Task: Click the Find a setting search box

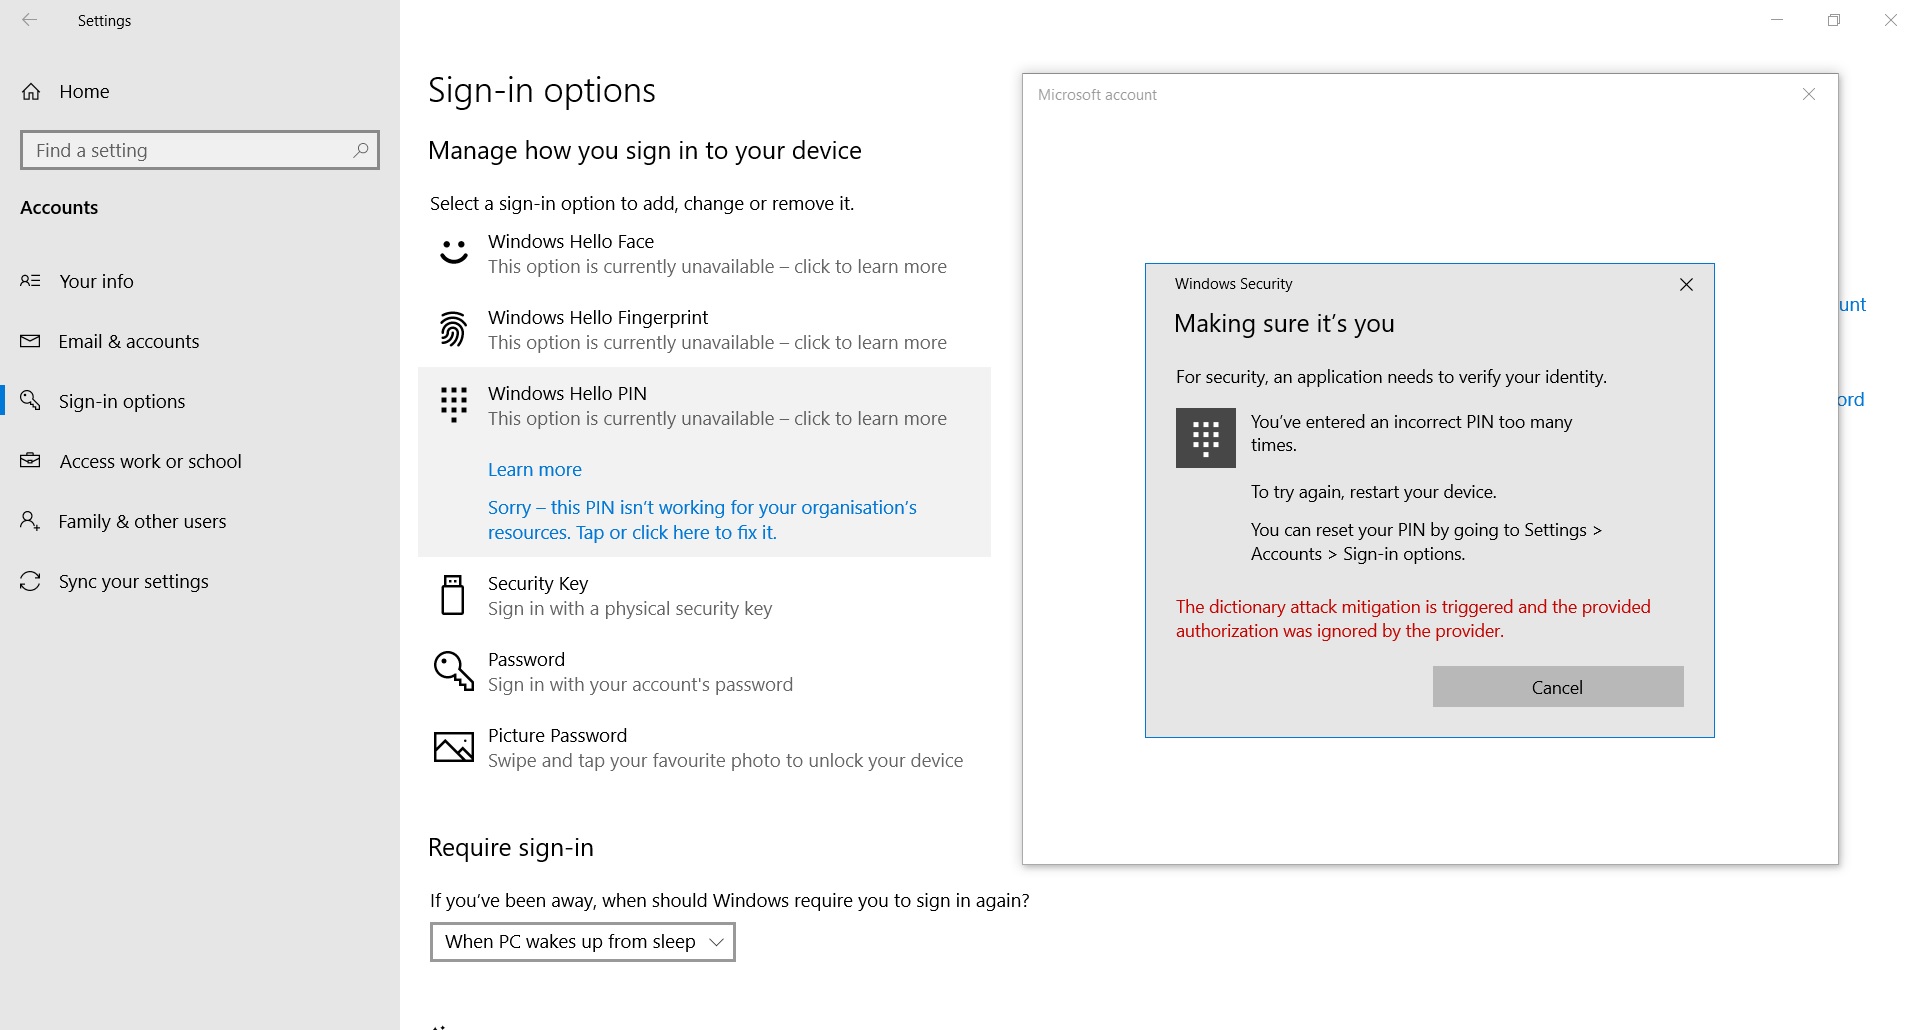Action: [200, 150]
